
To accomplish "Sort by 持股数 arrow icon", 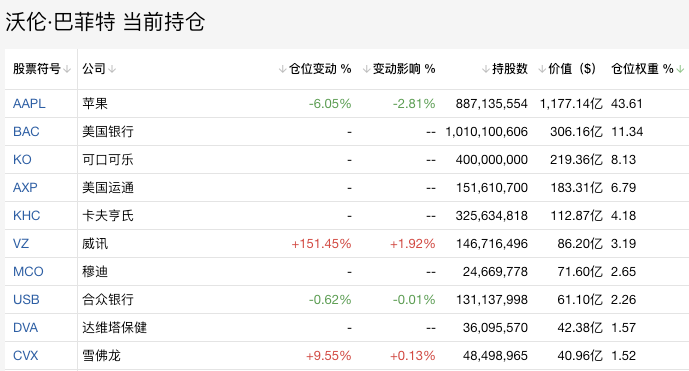I will pos(486,69).
